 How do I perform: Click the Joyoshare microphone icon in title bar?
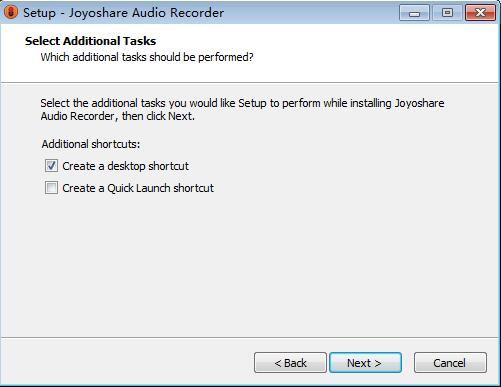pyautogui.click(x=11, y=12)
